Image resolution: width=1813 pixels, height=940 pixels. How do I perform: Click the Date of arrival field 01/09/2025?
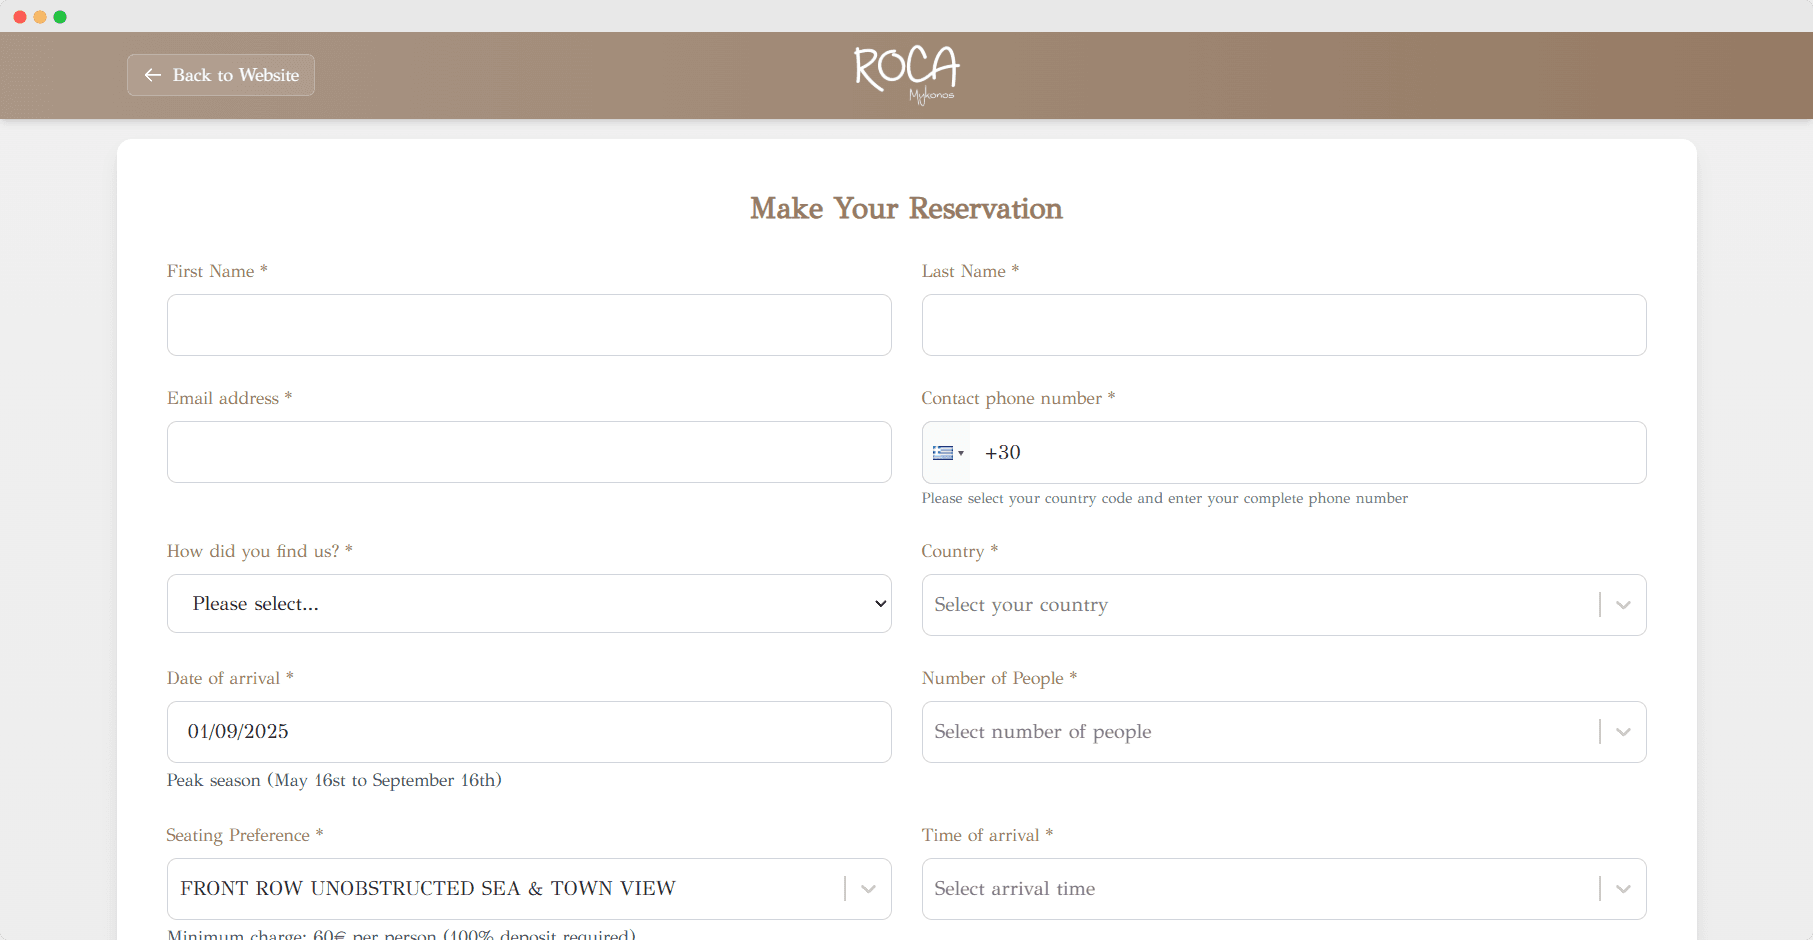529,732
